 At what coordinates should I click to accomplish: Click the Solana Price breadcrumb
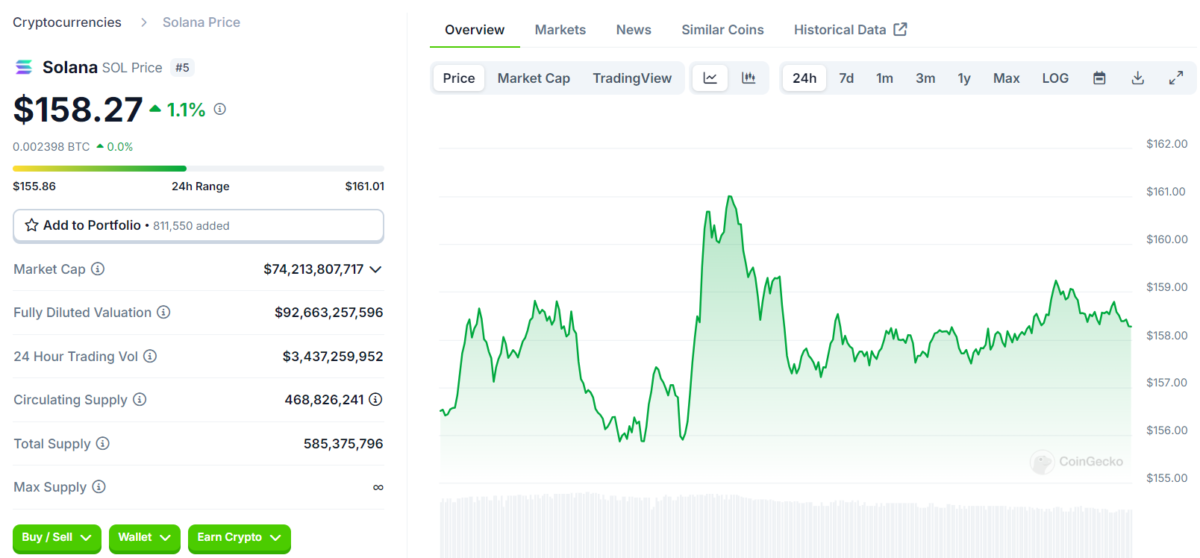point(201,22)
